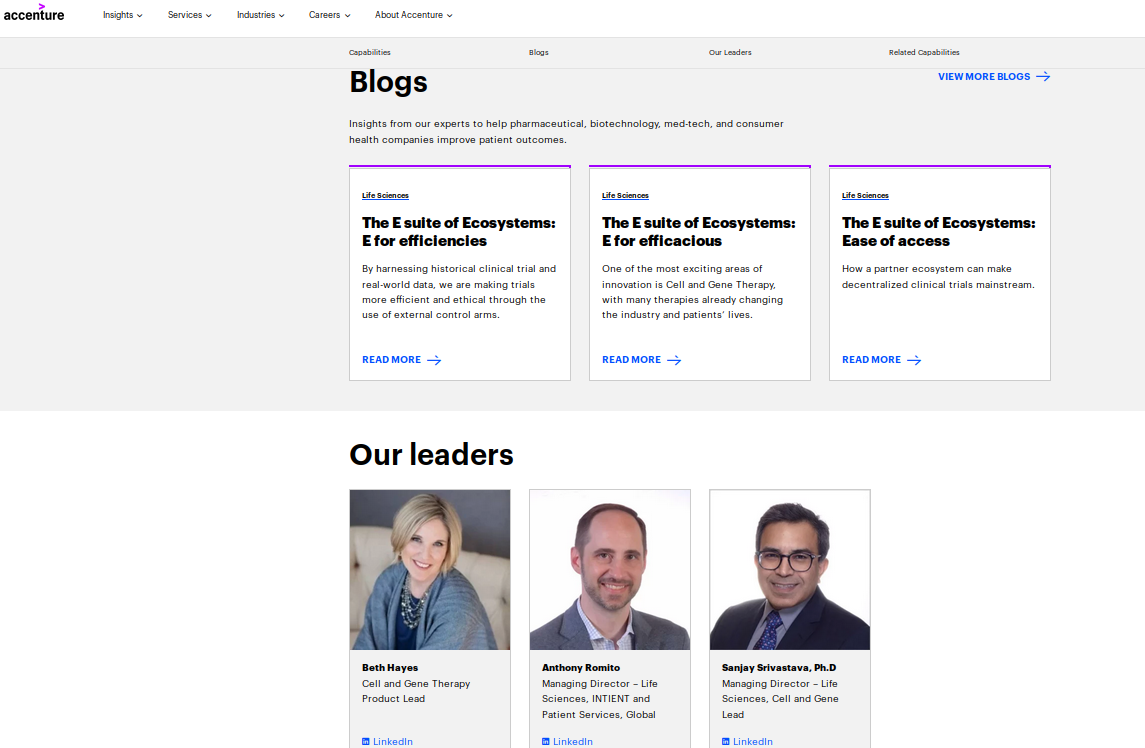Screen dimensions: 1145x748
Task: Click the Our leaders heading
Action: 432,454
